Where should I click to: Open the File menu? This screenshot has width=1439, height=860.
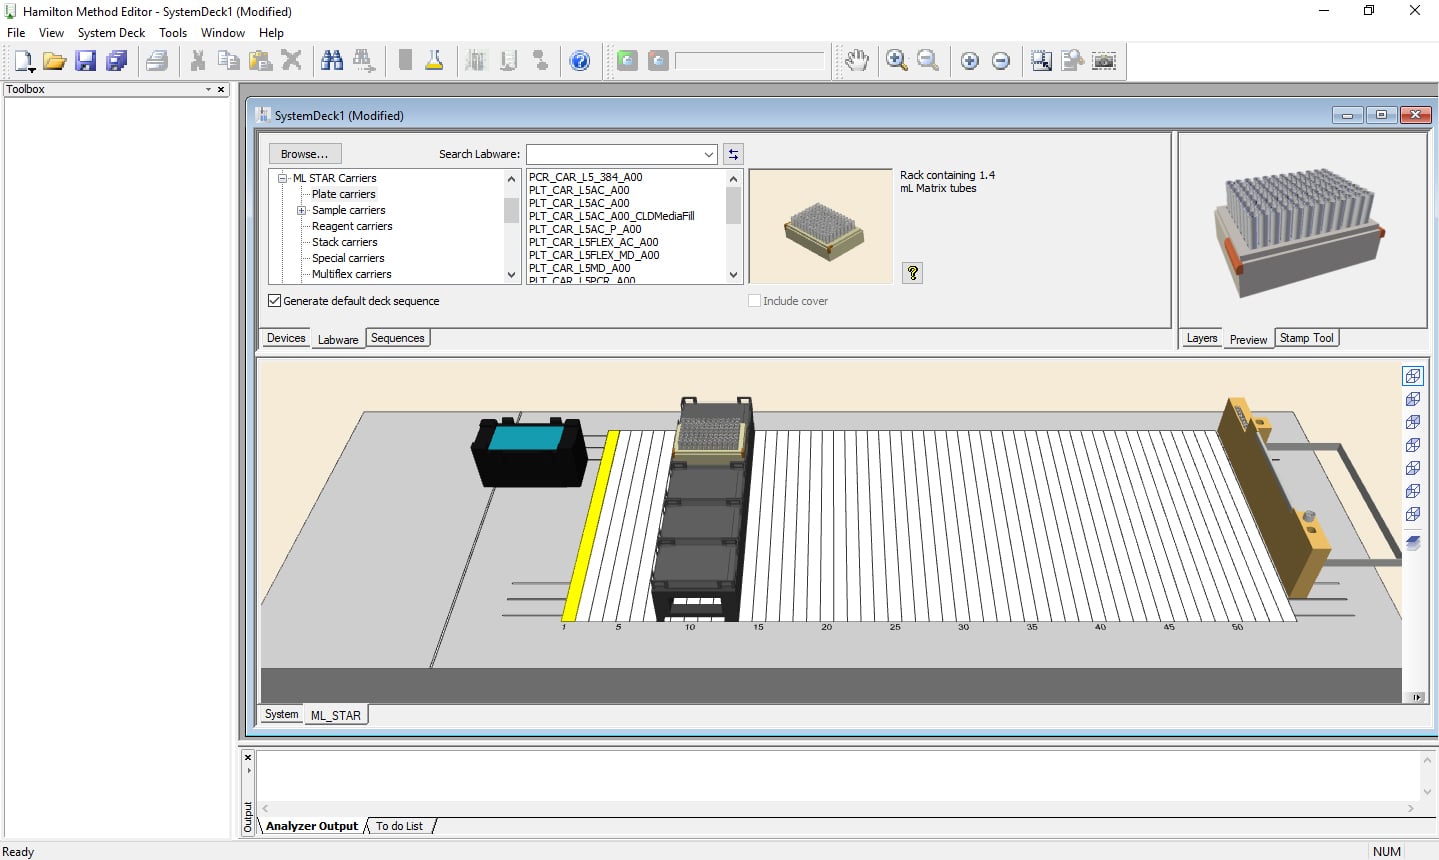(16, 32)
